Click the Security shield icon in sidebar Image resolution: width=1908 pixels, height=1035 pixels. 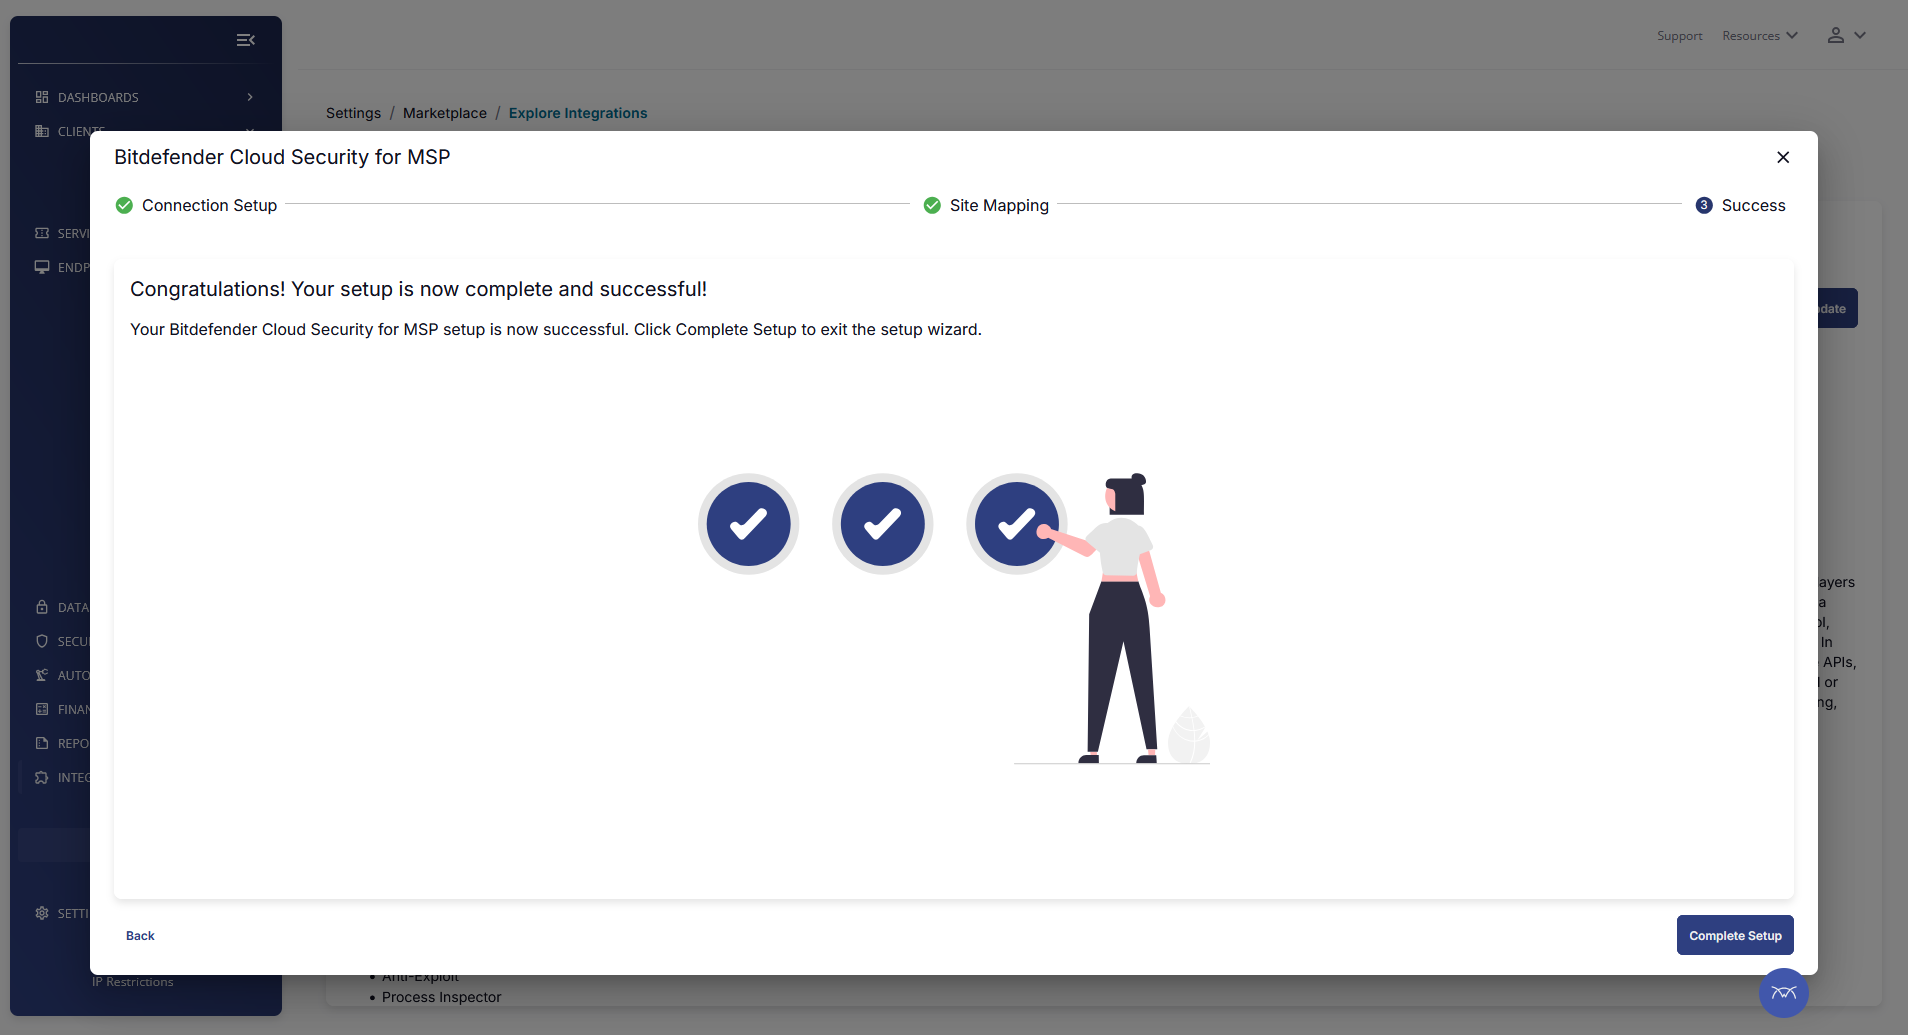tap(42, 641)
